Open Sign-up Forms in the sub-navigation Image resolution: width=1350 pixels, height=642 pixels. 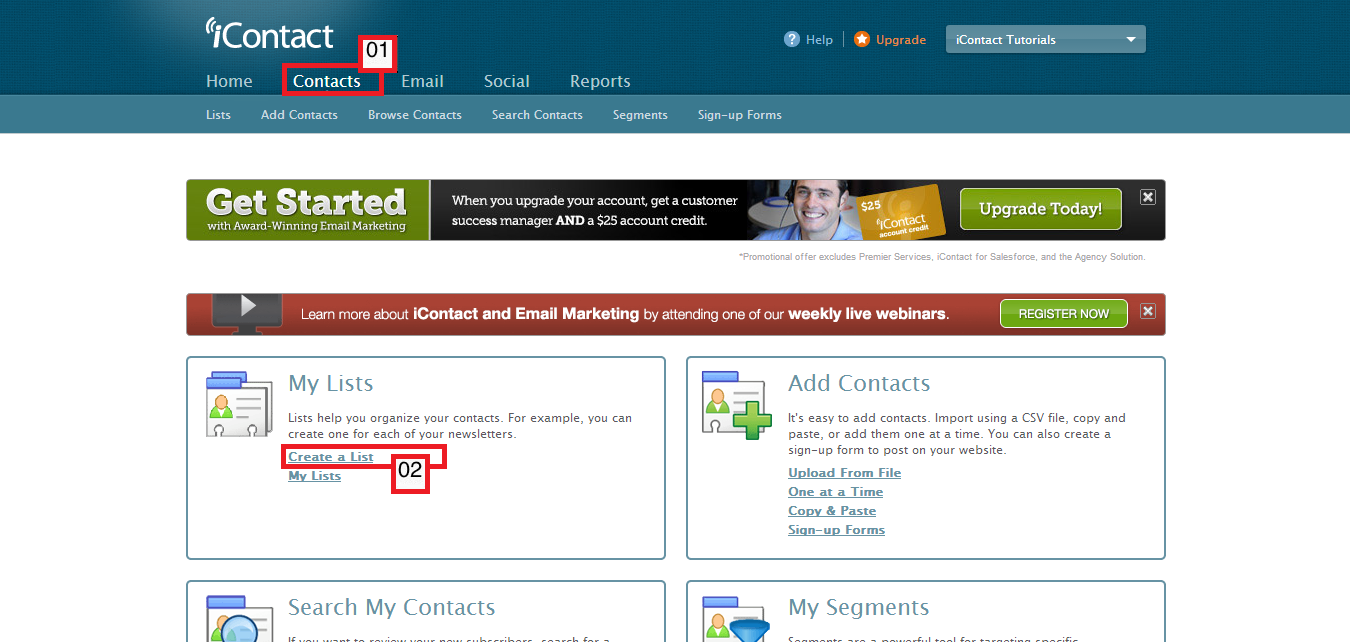[x=740, y=115]
